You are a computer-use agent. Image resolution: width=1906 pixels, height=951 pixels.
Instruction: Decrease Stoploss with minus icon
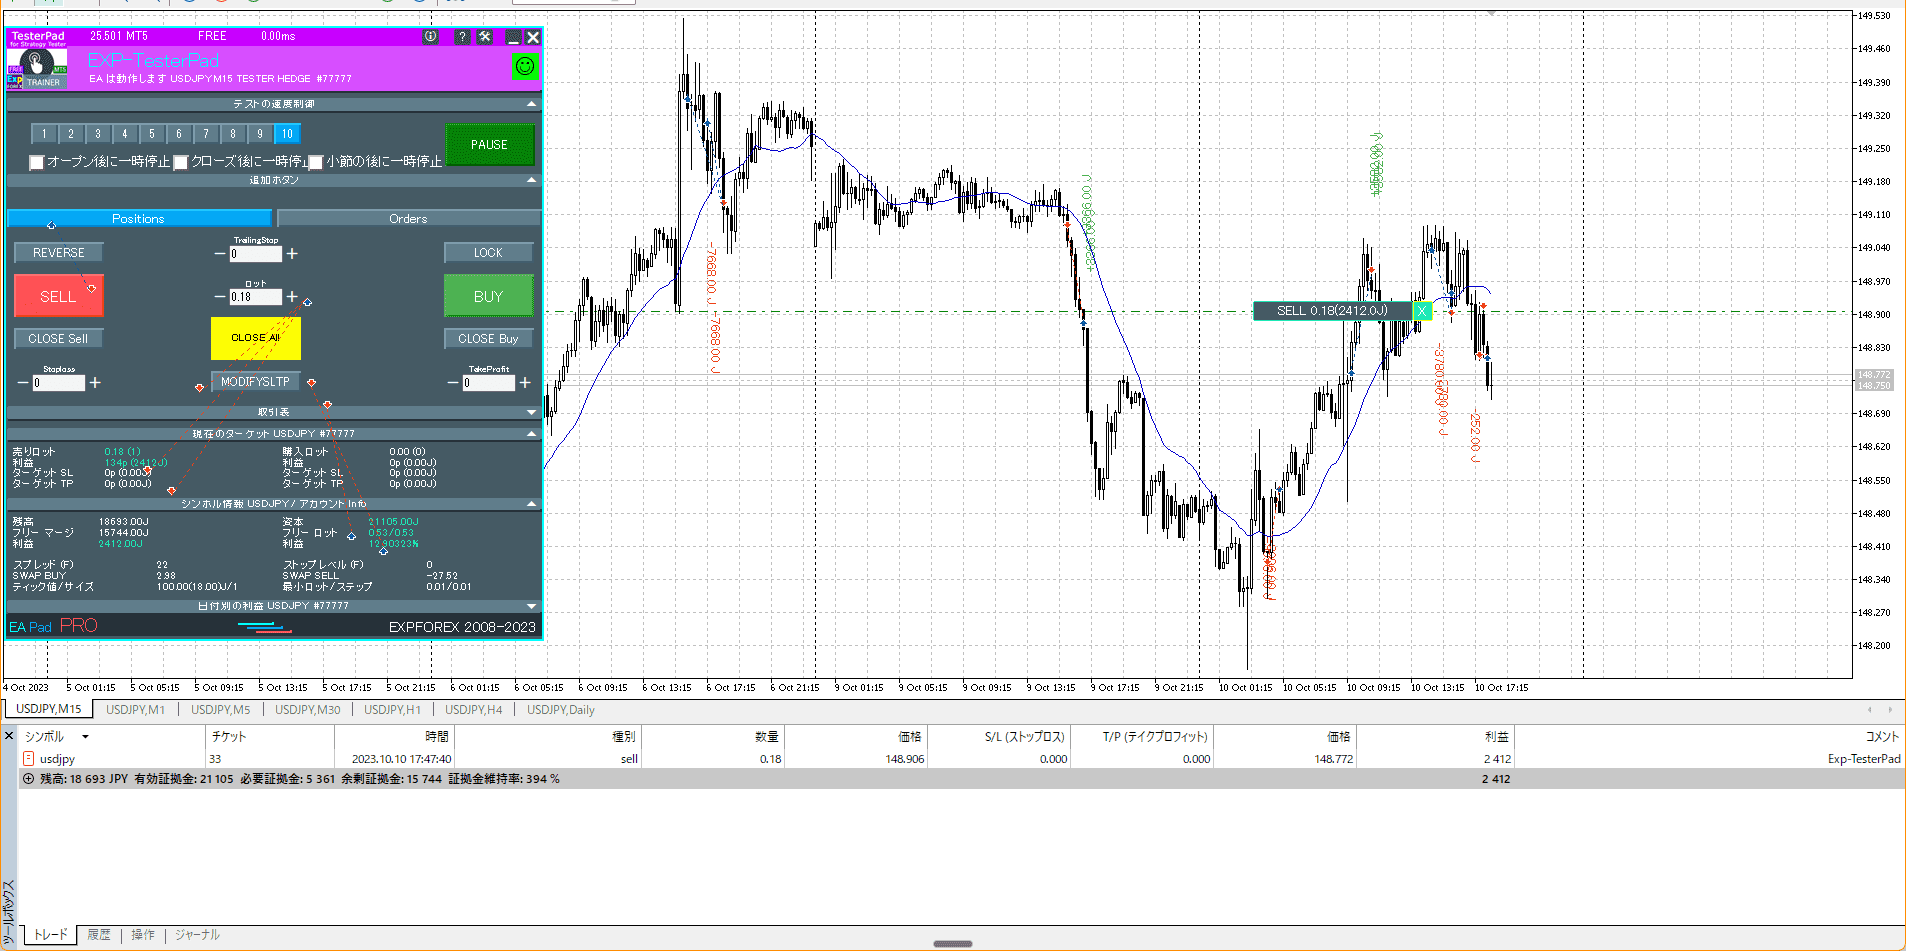[23, 383]
